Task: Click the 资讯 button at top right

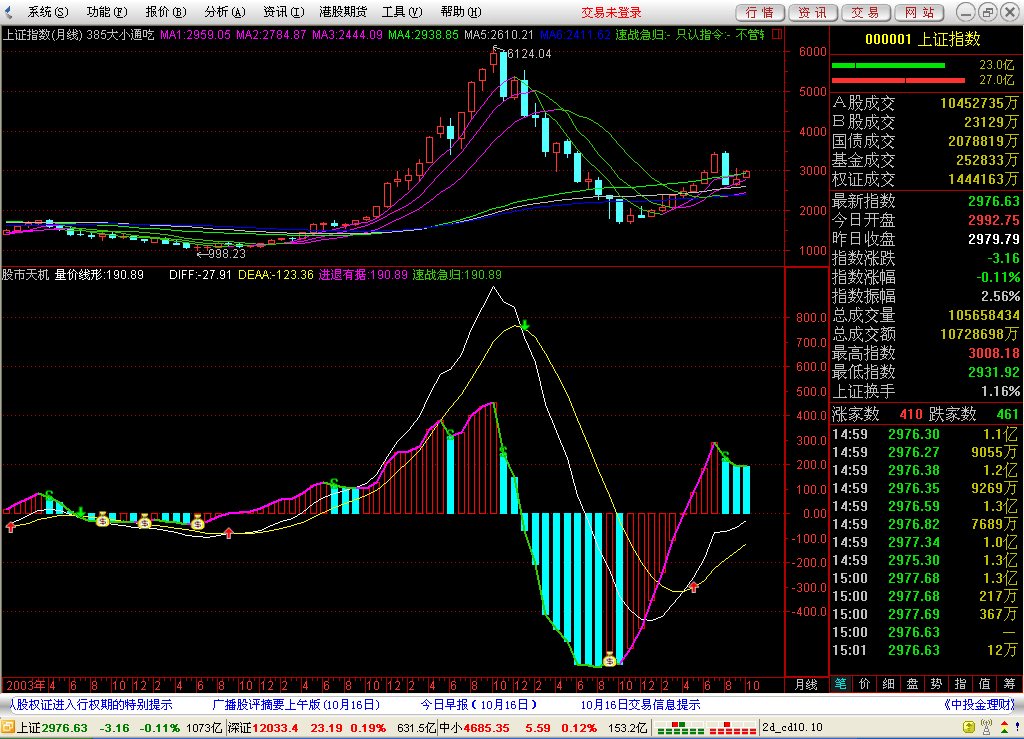Action: click(x=812, y=12)
